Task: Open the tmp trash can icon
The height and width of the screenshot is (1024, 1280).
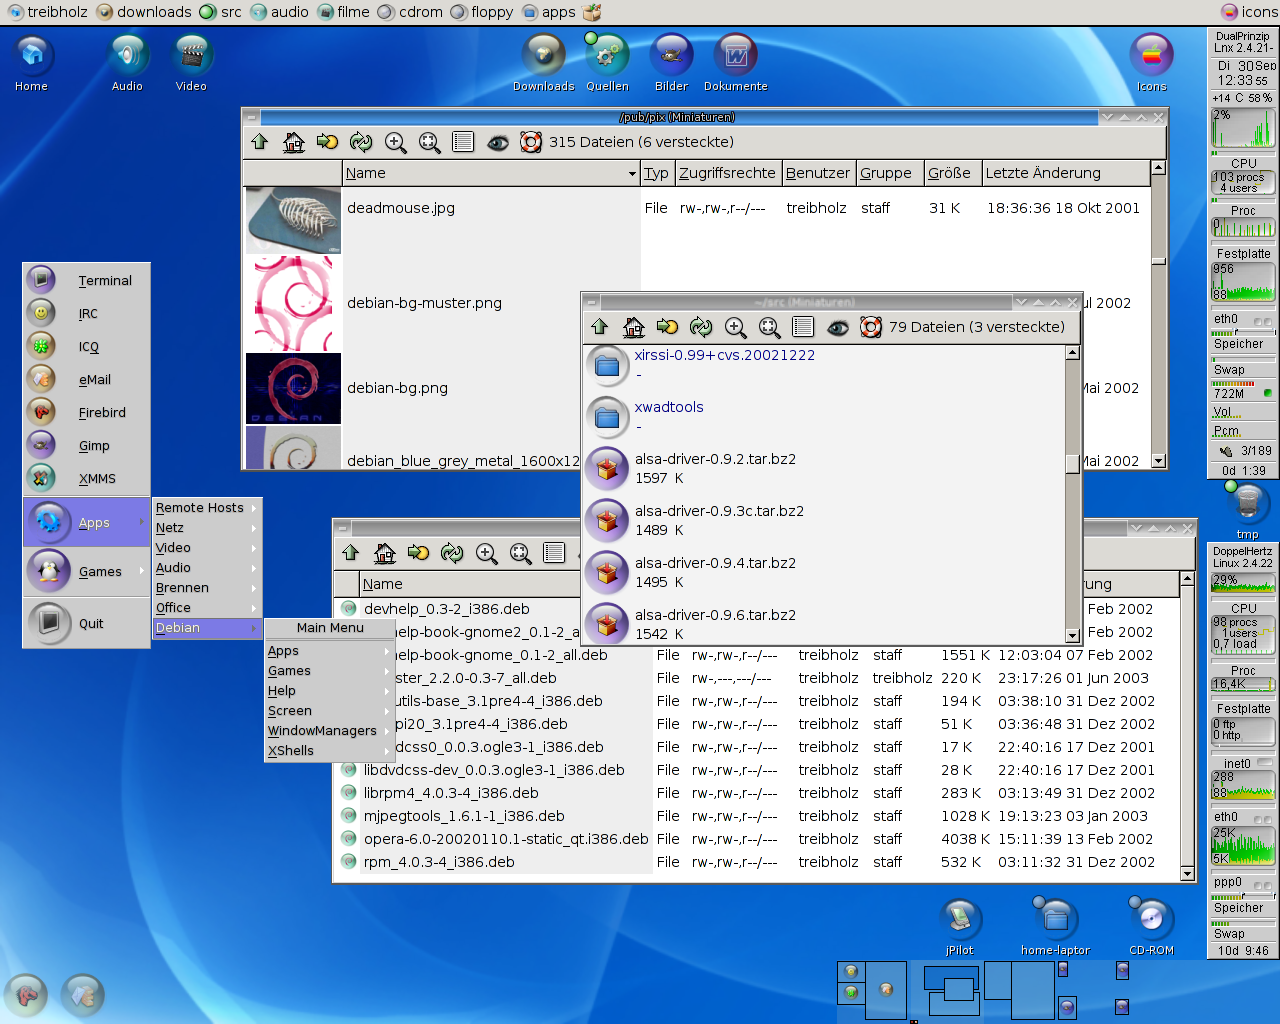Action: 1247,510
